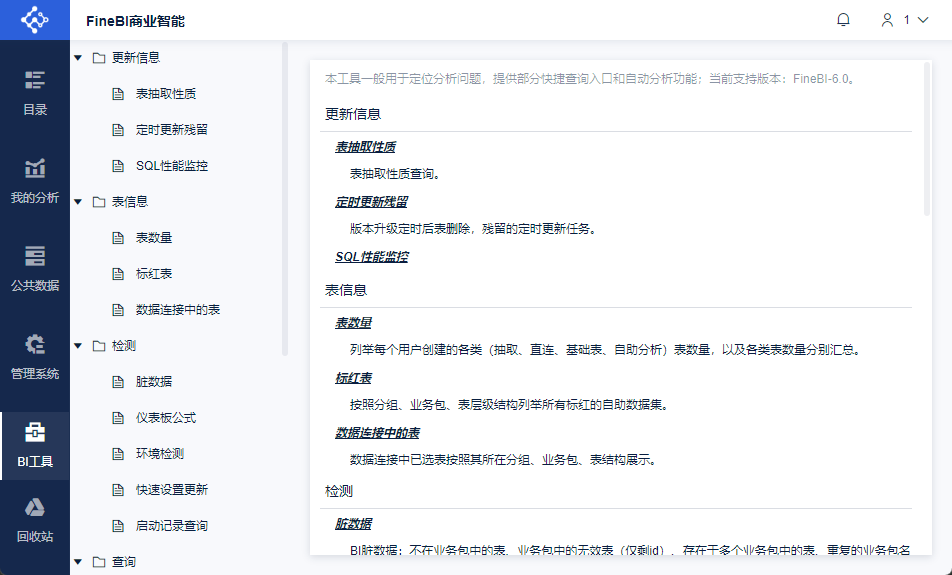Click document icon beside 快速设置更新

click(118, 489)
